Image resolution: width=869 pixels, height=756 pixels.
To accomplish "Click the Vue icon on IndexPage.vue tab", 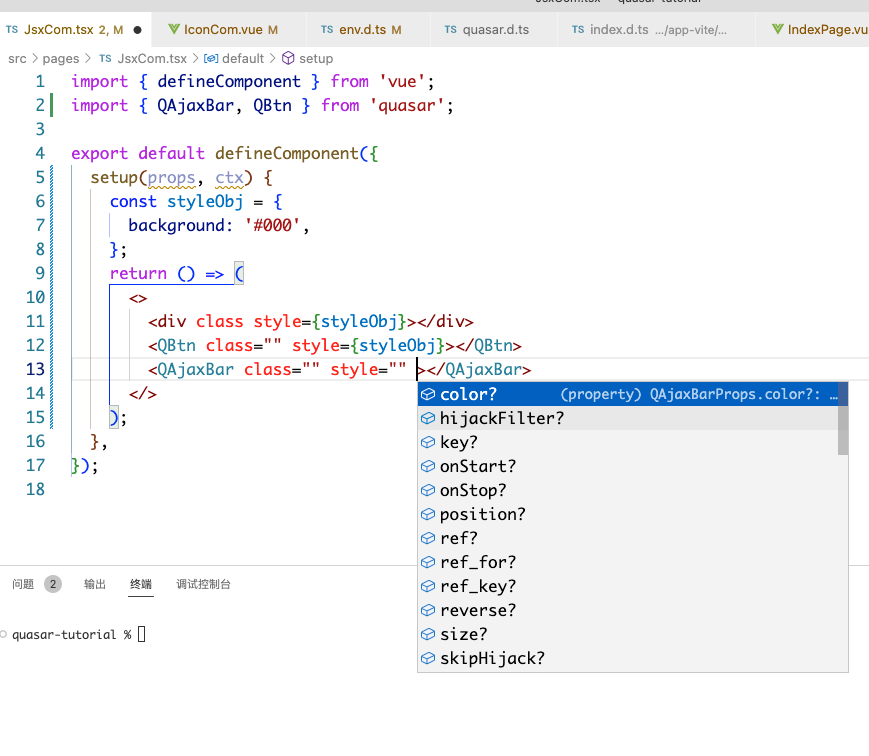I will coord(778,29).
